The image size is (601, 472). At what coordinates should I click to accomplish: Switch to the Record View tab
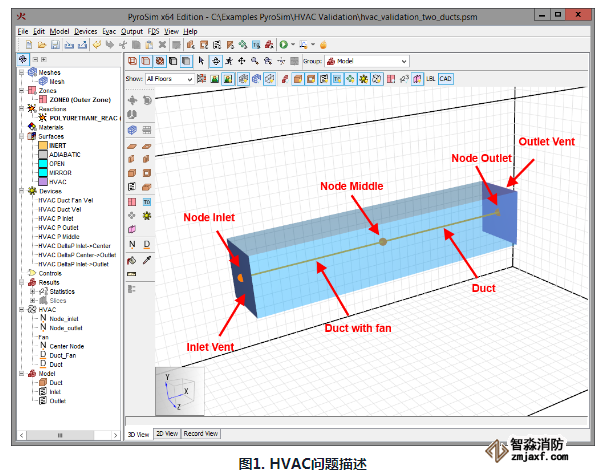(x=201, y=434)
